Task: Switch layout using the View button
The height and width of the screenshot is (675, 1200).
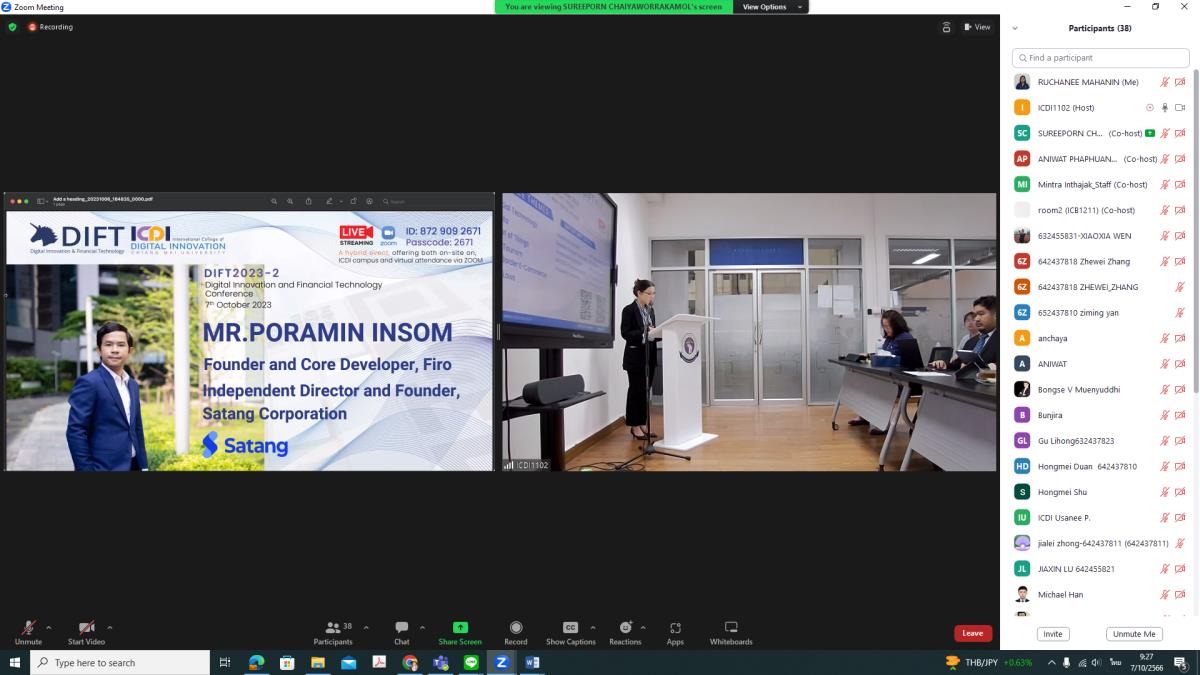Action: [x=977, y=27]
